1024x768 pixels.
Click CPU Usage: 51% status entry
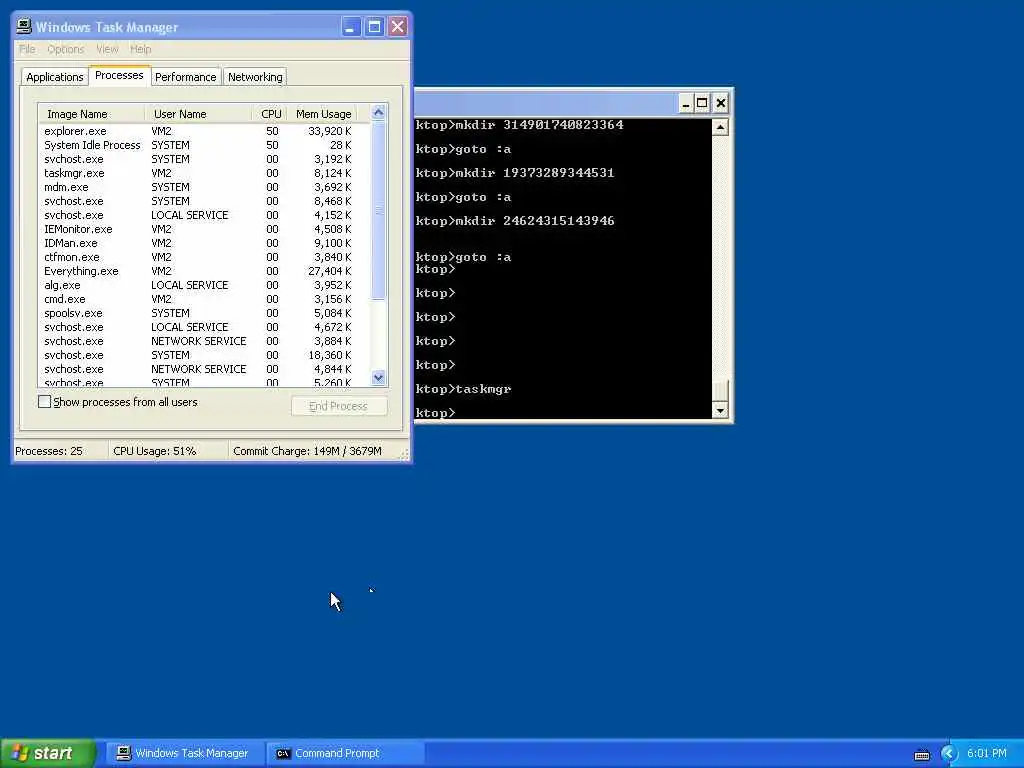[x=155, y=451]
